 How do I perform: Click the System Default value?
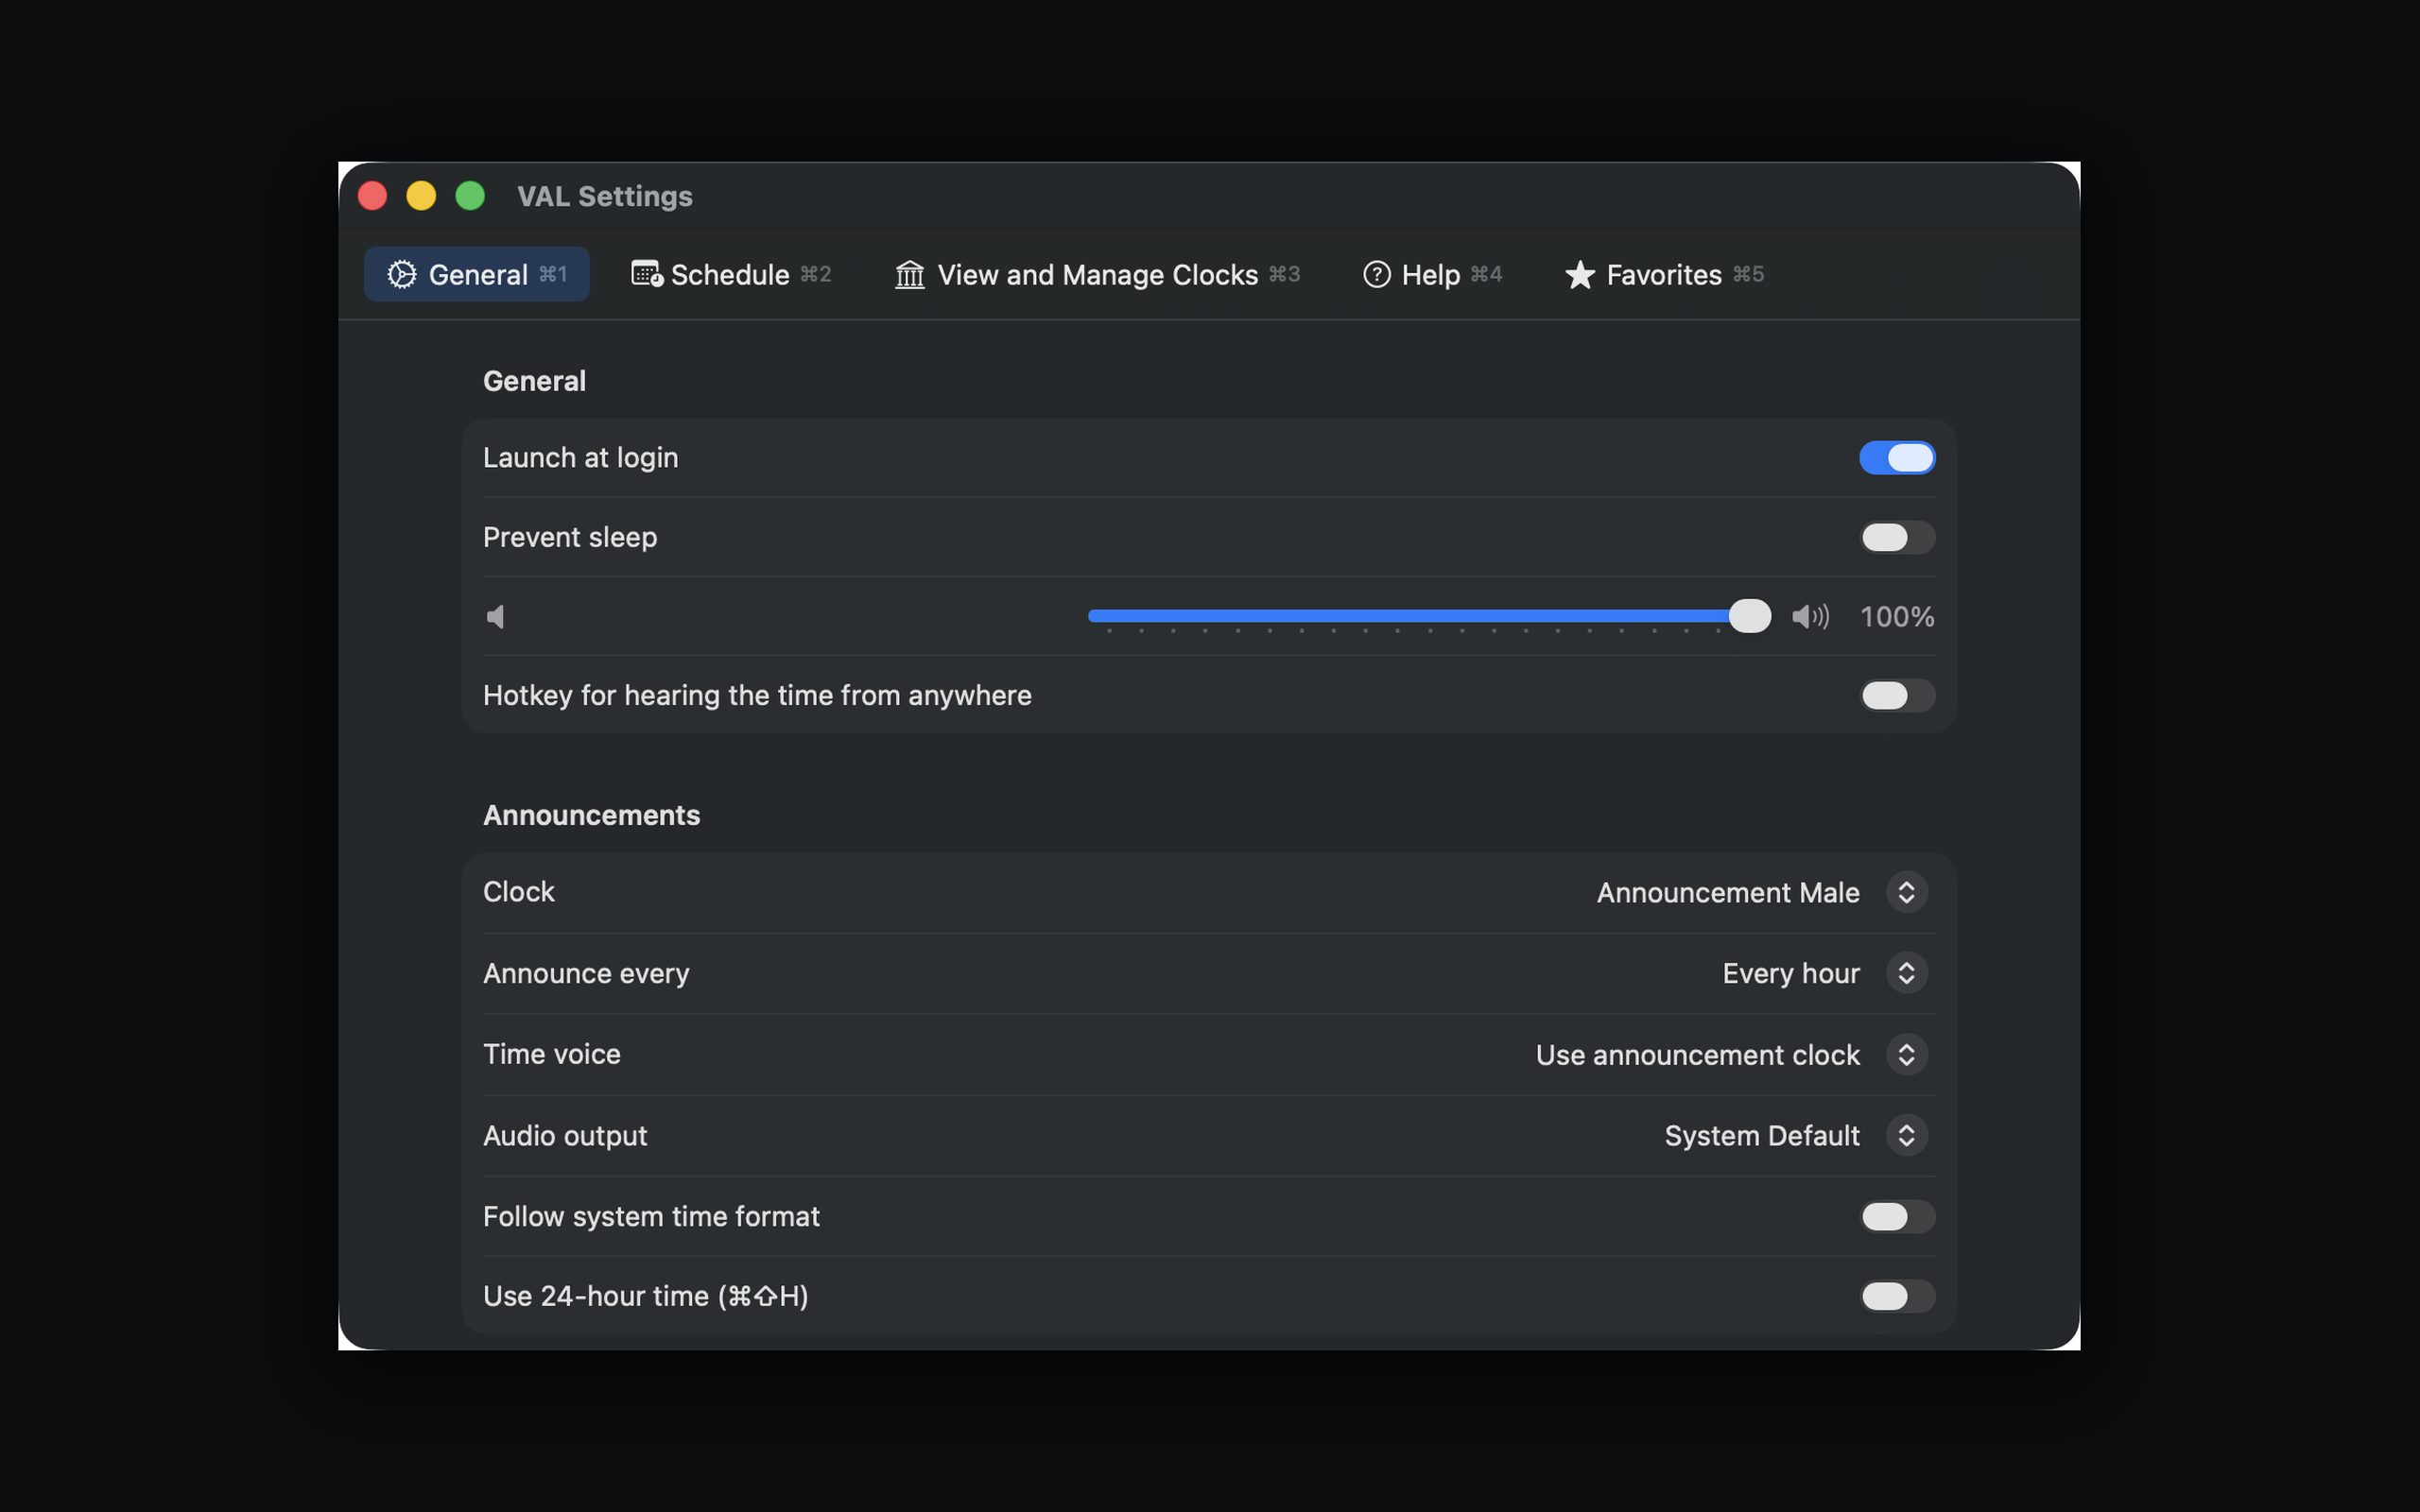[x=1762, y=1136]
